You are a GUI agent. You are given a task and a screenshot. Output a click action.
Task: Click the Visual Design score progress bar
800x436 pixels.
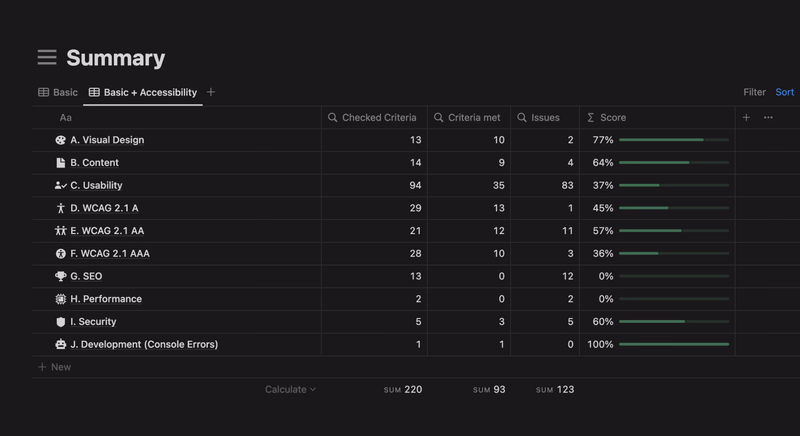click(x=674, y=140)
